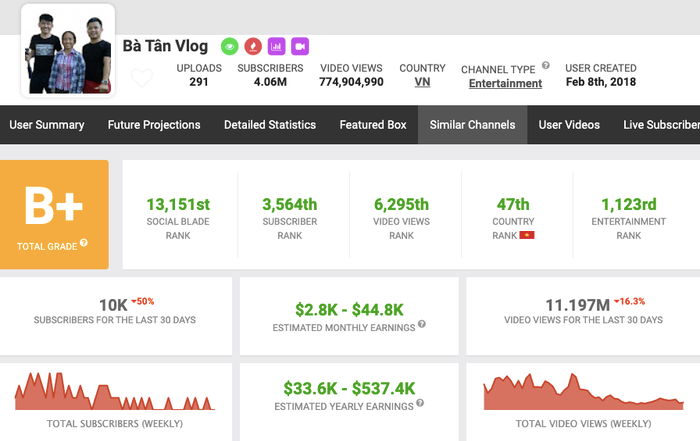Screen dimensions: 700x441
Task: Open the Detailed Statistics tab
Action: pyautogui.click(x=270, y=125)
